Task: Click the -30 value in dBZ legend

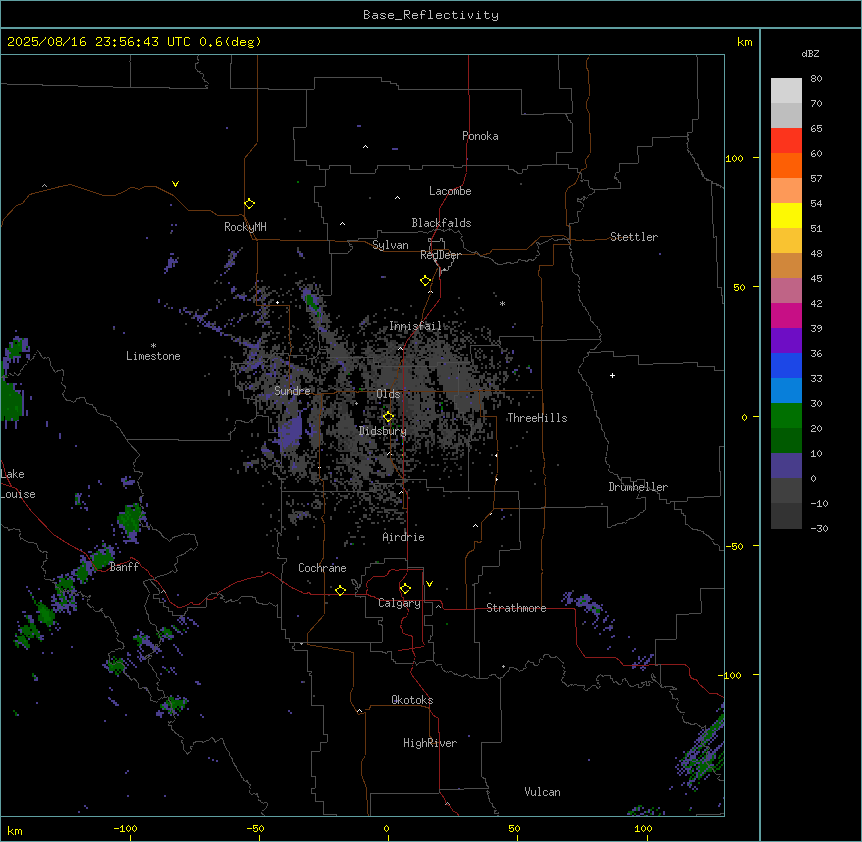Action: (819, 529)
